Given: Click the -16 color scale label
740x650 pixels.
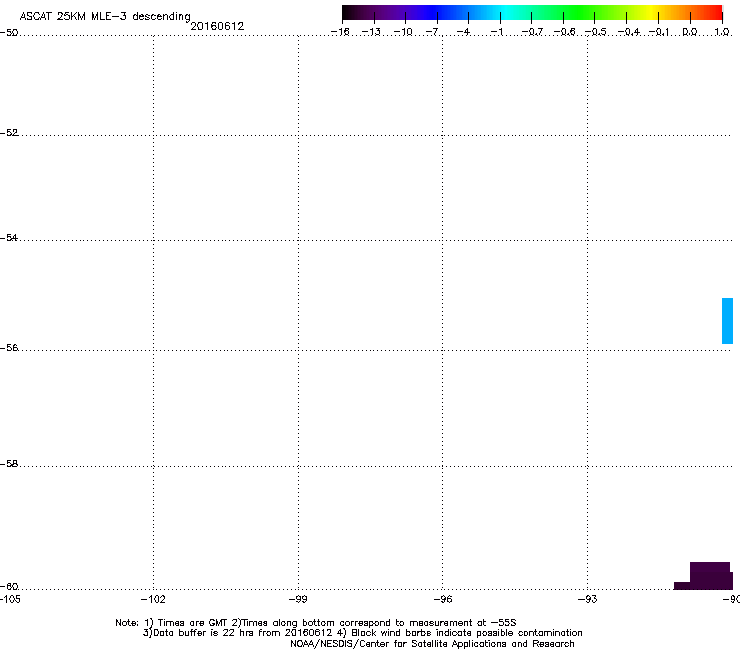Looking at the screenshot, I should point(340,32).
